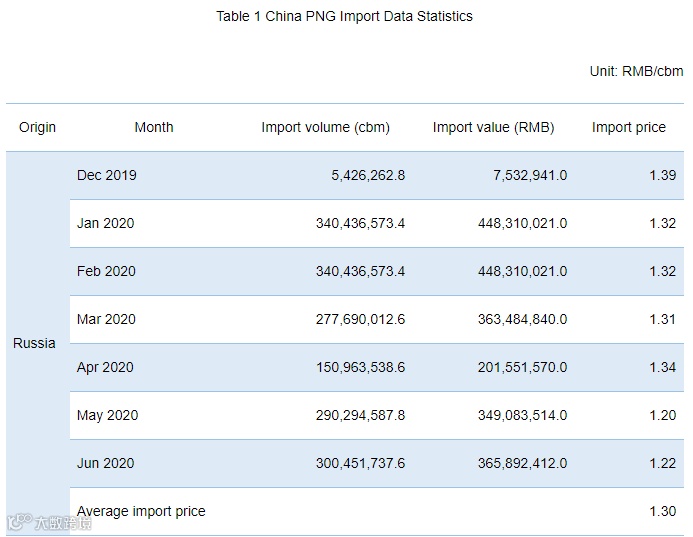Click the import value 7,532,941.0

click(530, 175)
